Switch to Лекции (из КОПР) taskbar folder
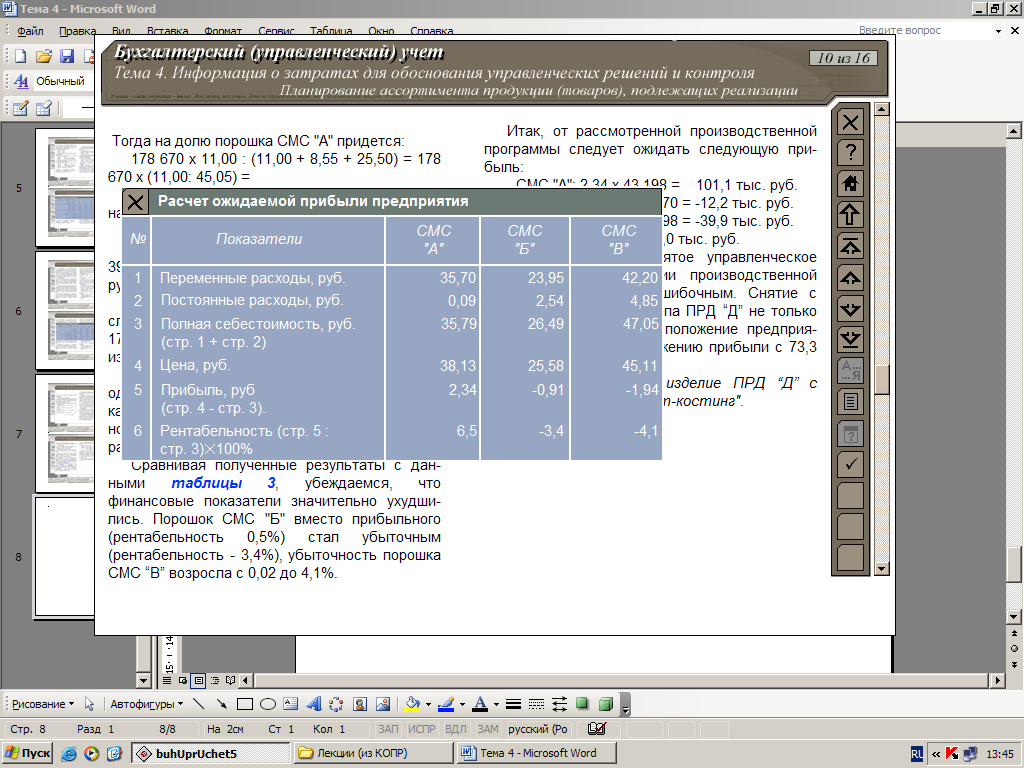The image size is (1024, 768). coord(373,753)
